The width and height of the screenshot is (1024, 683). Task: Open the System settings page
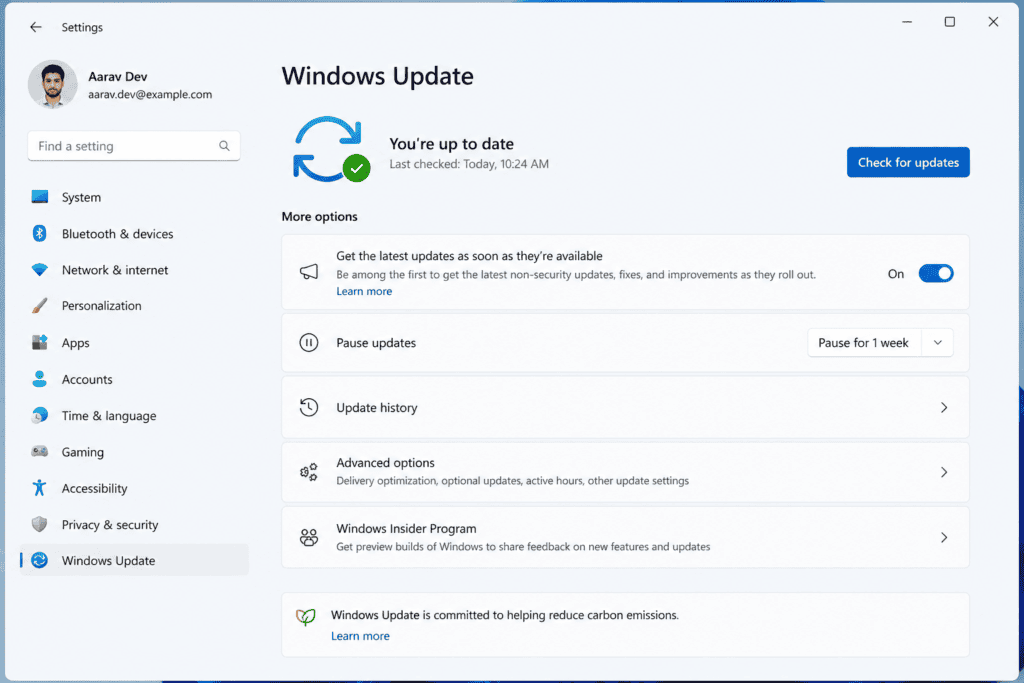point(134,197)
